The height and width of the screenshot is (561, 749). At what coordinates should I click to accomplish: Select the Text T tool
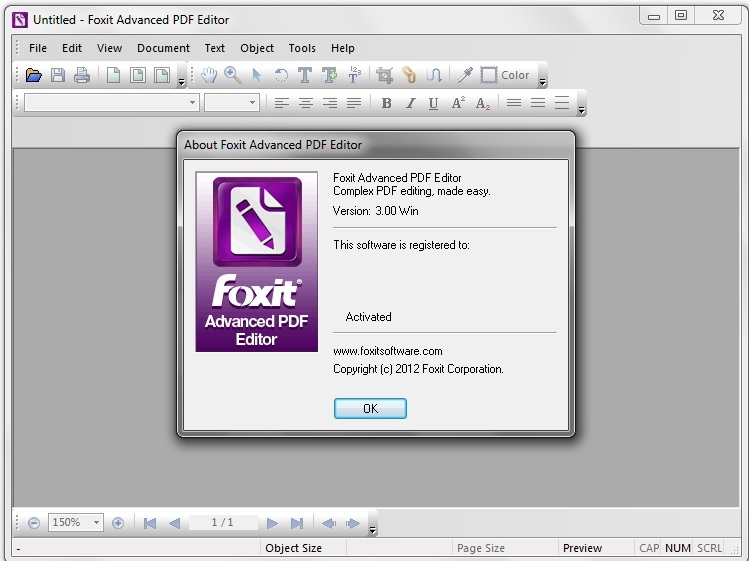point(305,75)
